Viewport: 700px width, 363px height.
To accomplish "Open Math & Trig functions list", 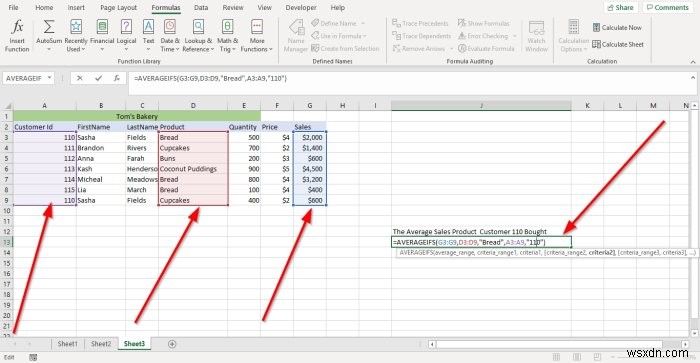I will 227,36.
